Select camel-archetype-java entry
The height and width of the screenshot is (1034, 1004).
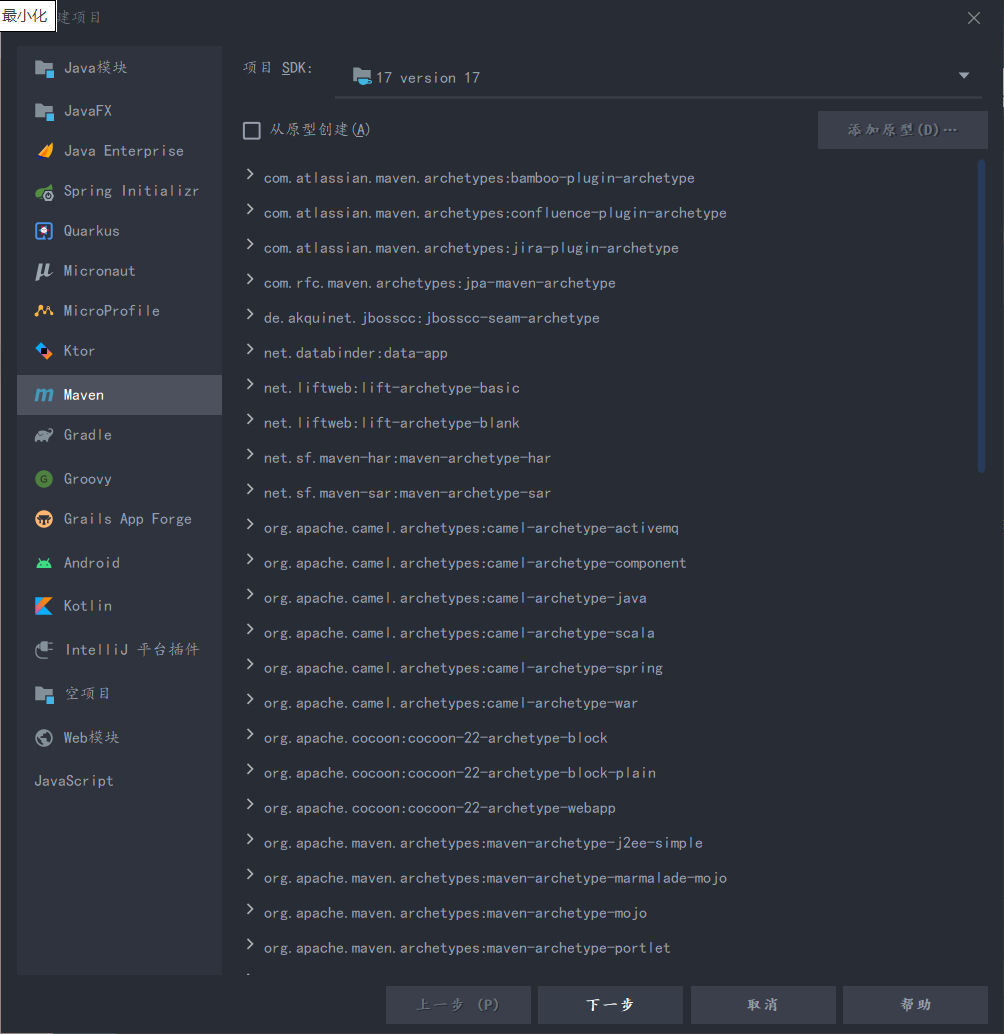[455, 597]
